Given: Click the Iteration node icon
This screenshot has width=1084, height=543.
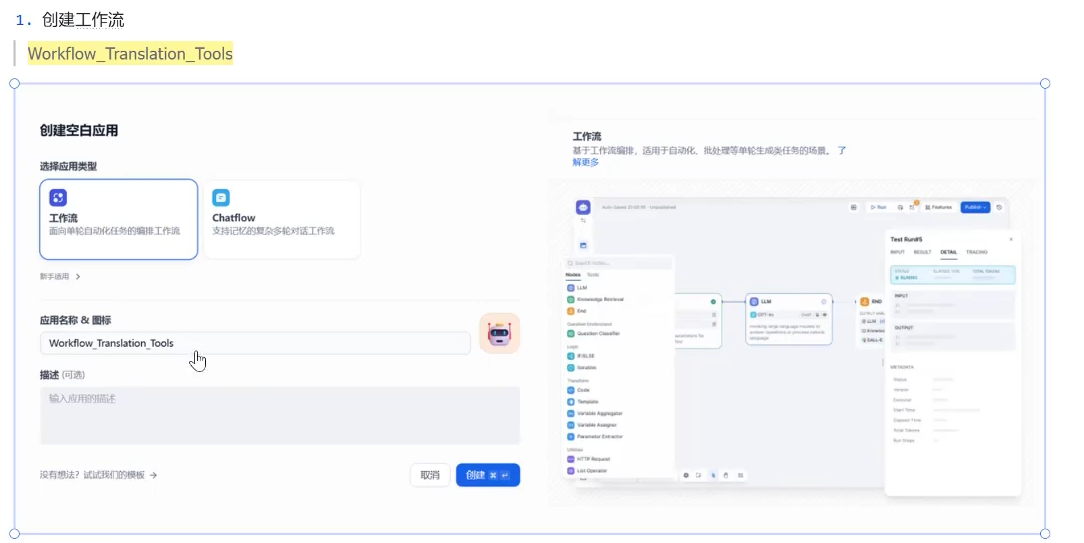Looking at the screenshot, I should (570, 368).
